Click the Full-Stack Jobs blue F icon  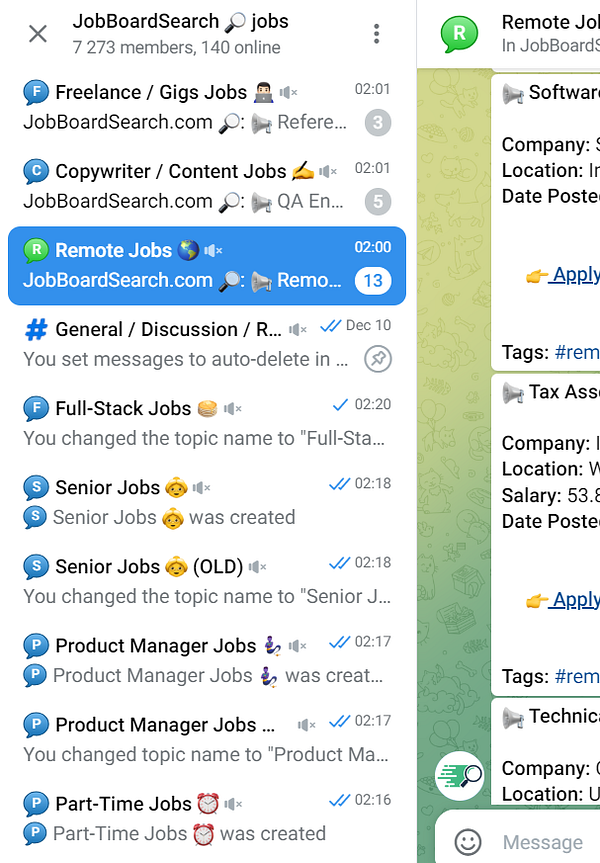(x=36, y=409)
